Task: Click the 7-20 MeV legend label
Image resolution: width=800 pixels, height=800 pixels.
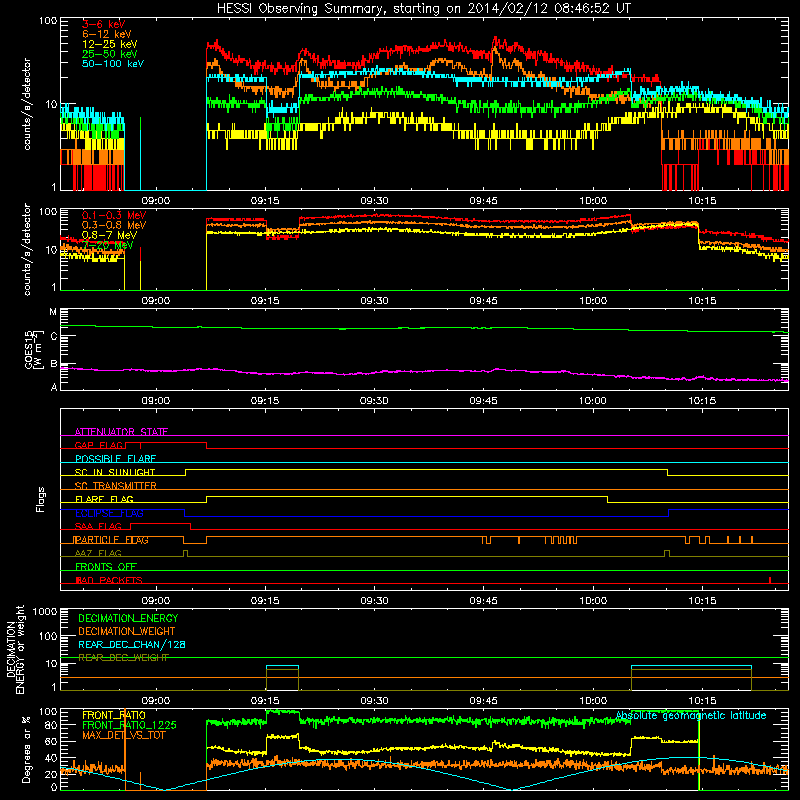Action: pos(108,245)
